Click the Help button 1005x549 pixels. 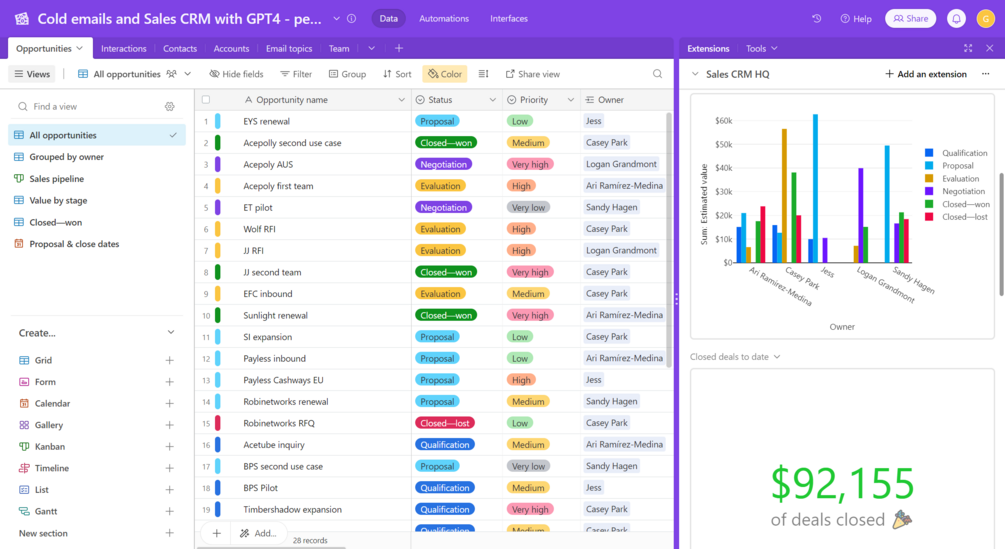pyautogui.click(x=856, y=19)
